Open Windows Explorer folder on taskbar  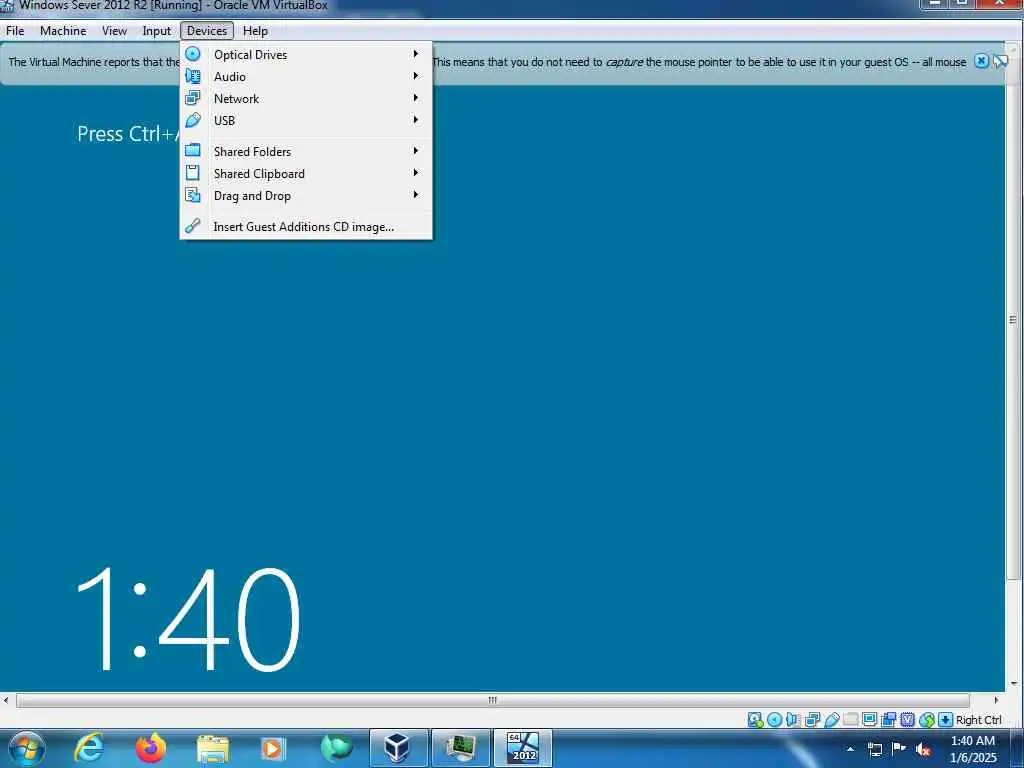[x=213, y=748]
